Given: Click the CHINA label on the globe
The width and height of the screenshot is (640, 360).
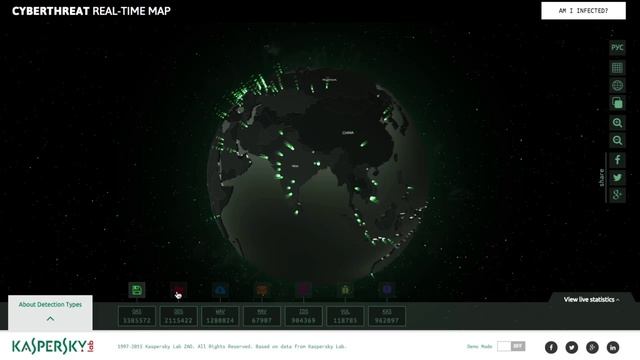Looking at the screenshot, I should [348, 133].
